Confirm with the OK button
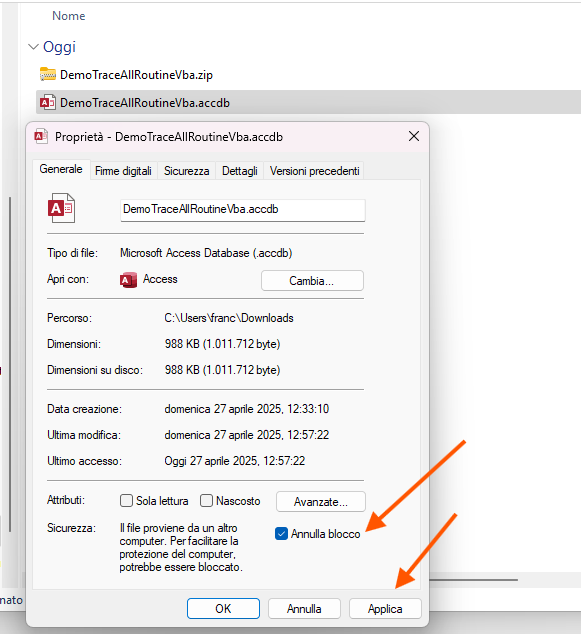 pyautogui.click(x=223, y=609)
